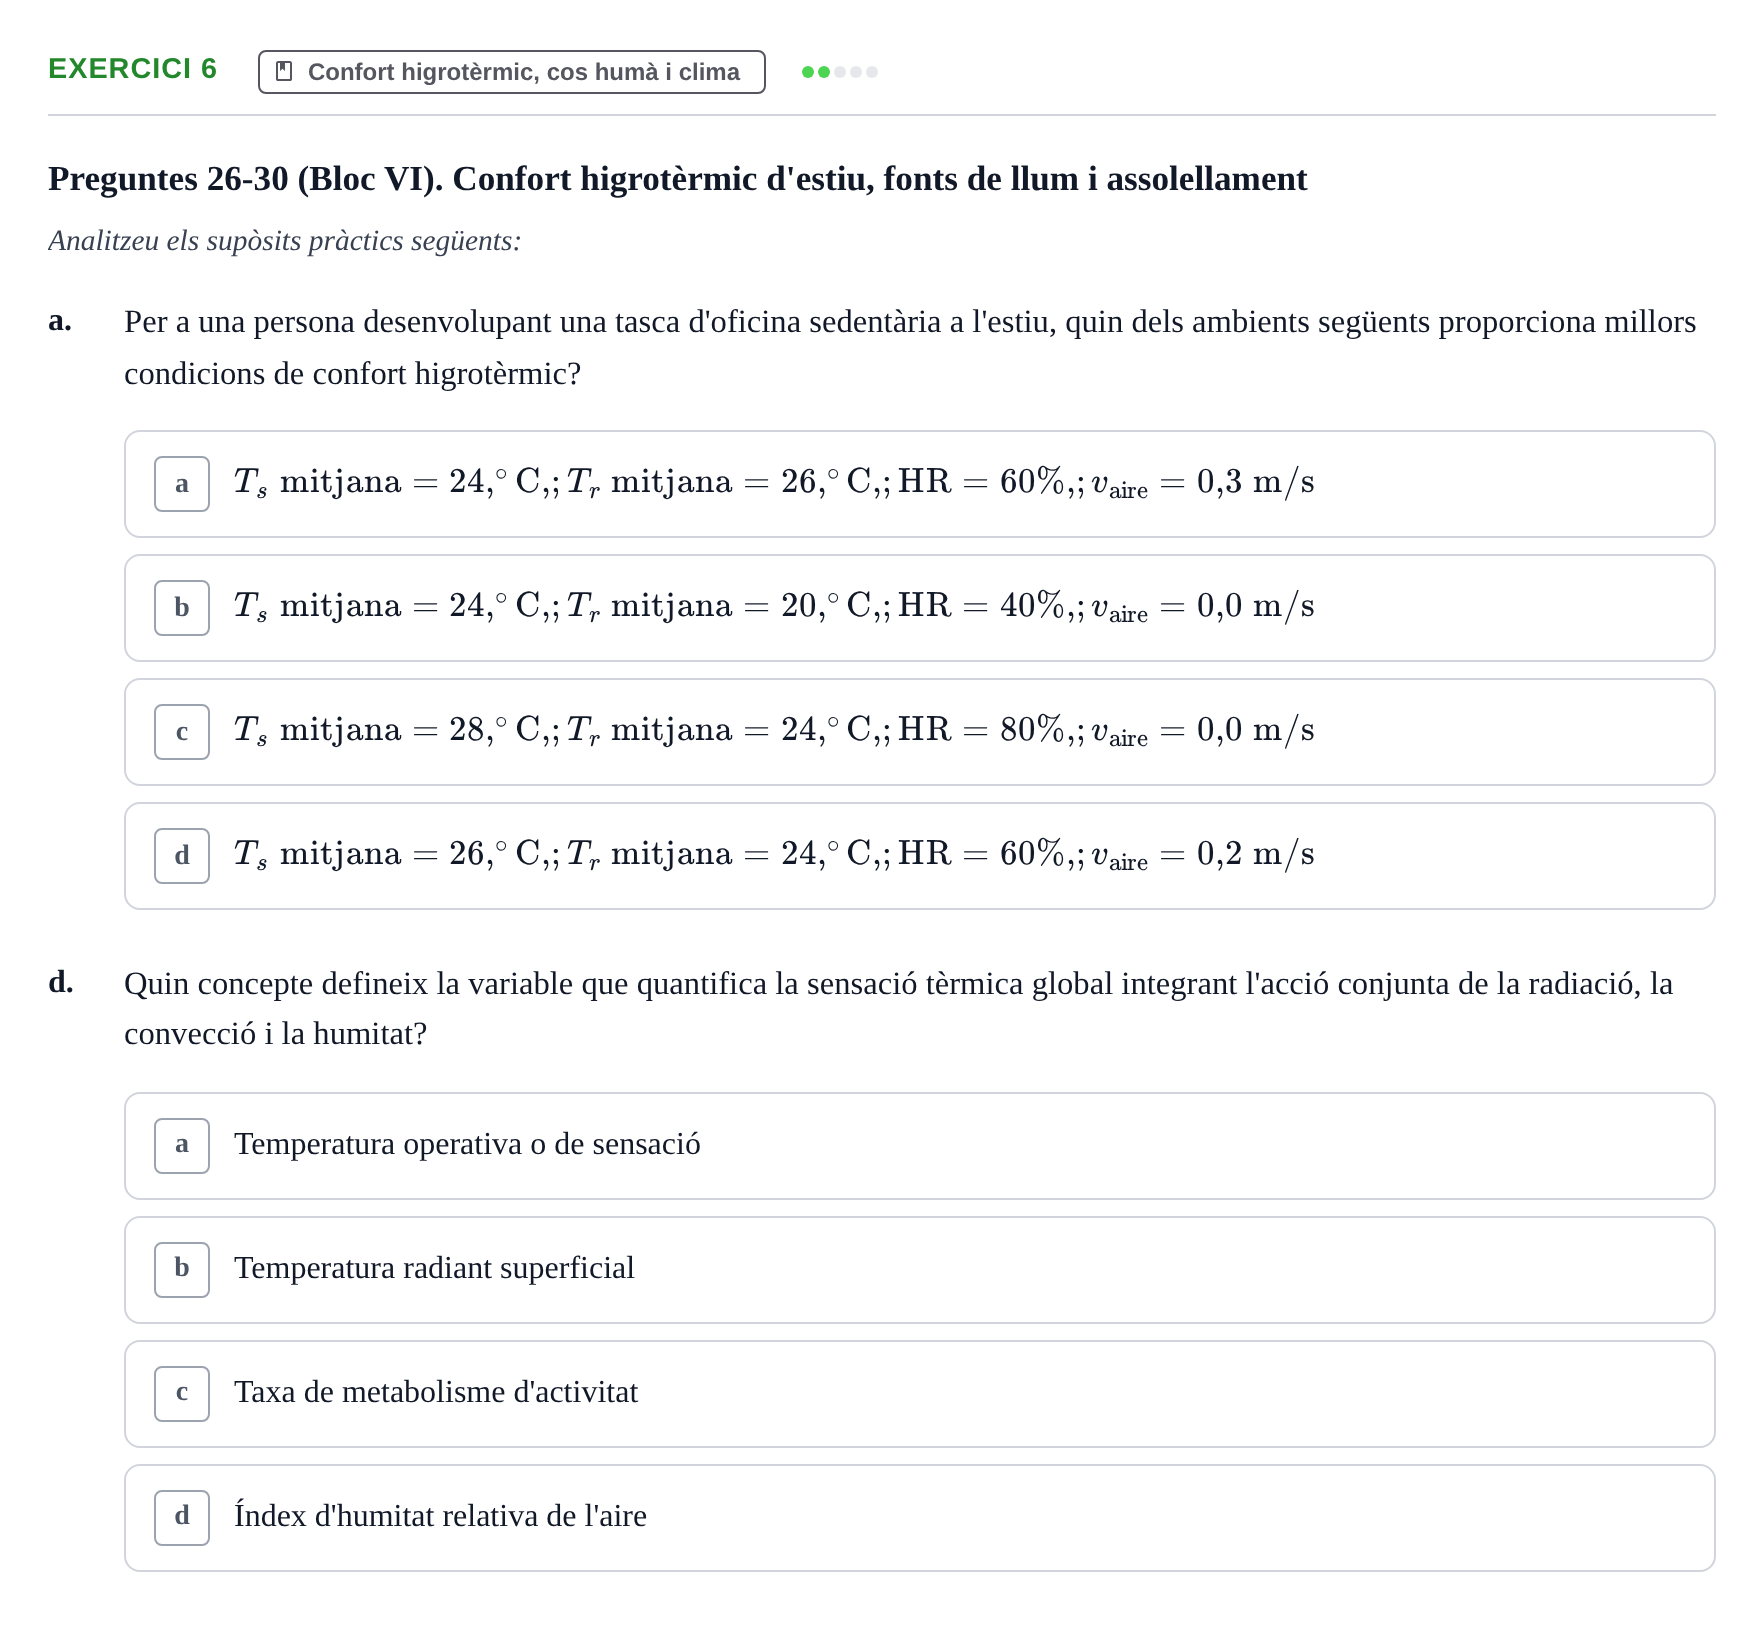Select question a's option a, HR = 60%, 0,3 m/s

coord(920,484)
